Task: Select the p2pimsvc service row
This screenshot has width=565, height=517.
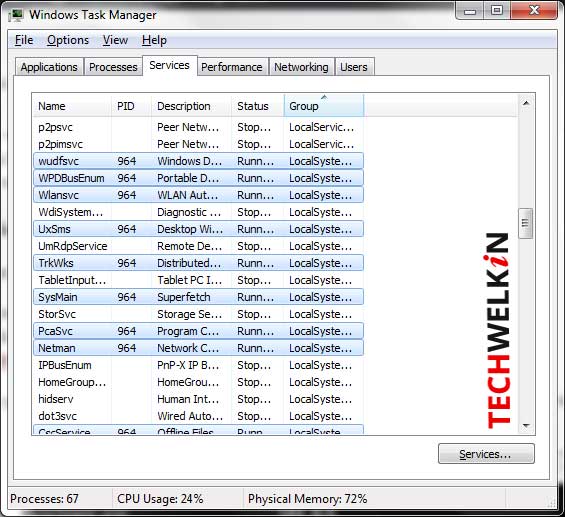Action: [x=198, y=144]
